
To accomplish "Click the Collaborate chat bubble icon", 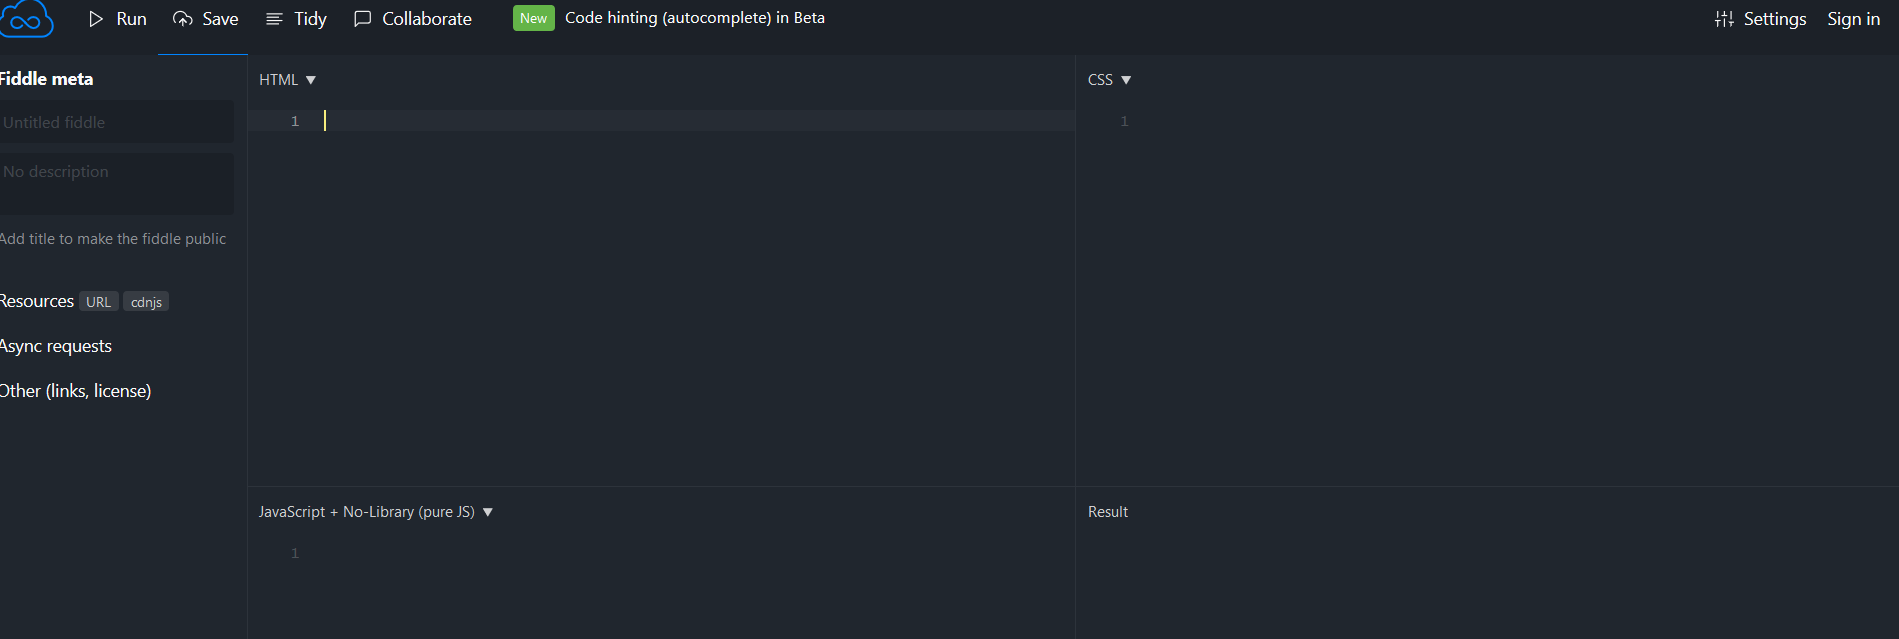I will tap(363, 19).
